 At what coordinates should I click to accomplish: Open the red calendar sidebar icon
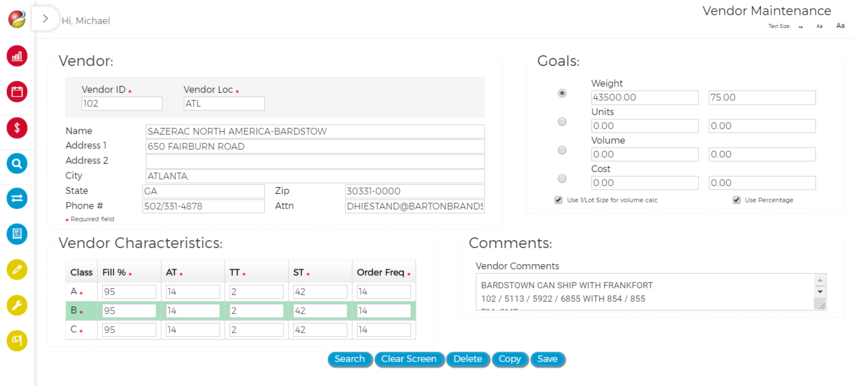coord(17,91)
